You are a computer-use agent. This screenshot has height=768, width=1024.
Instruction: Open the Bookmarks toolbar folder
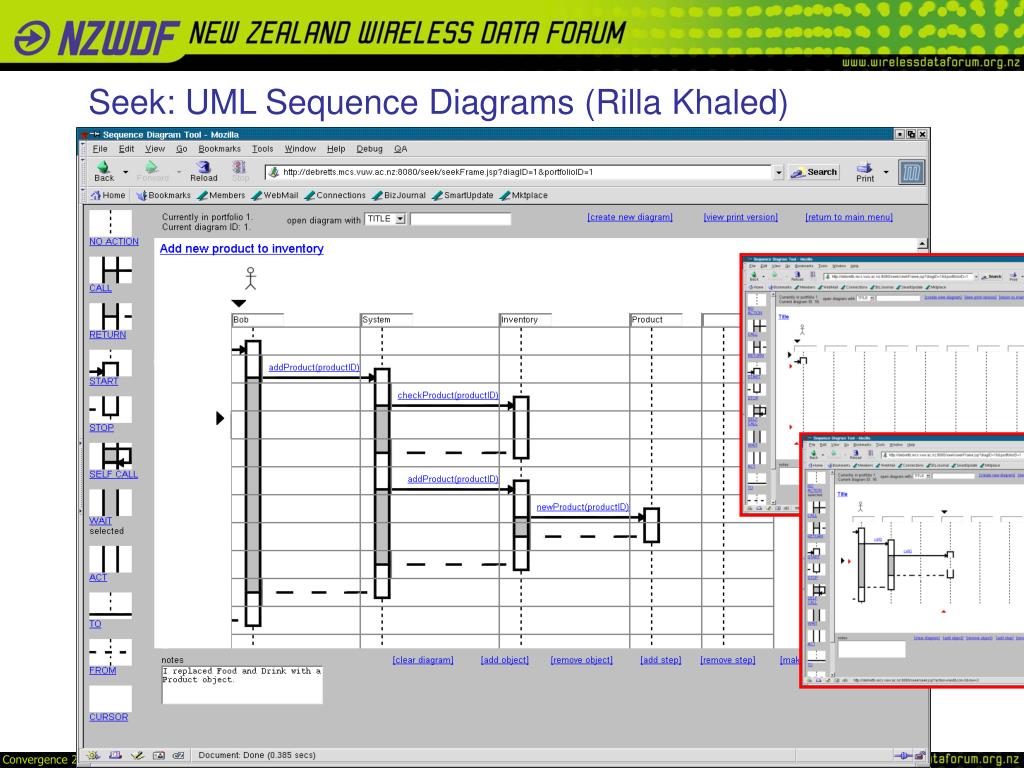click(163, 195)
